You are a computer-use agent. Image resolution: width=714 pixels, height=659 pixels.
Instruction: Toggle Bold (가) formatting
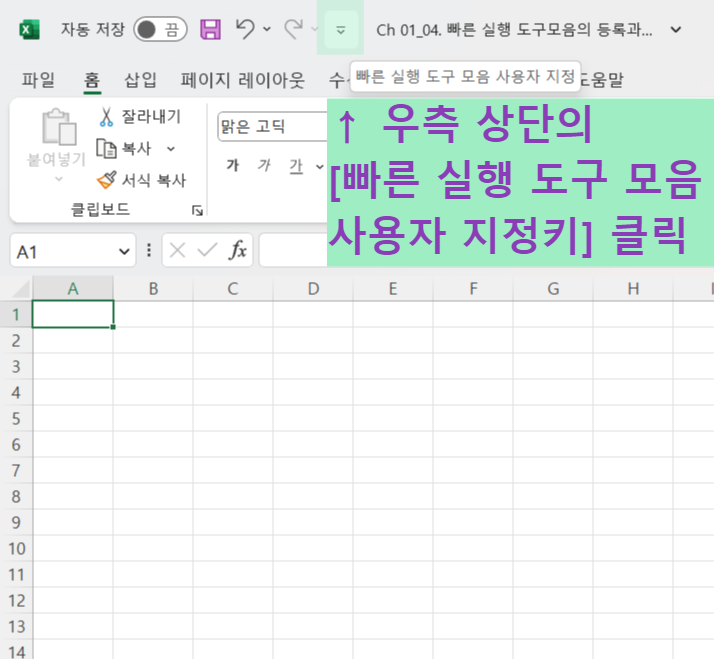point(233,165)
